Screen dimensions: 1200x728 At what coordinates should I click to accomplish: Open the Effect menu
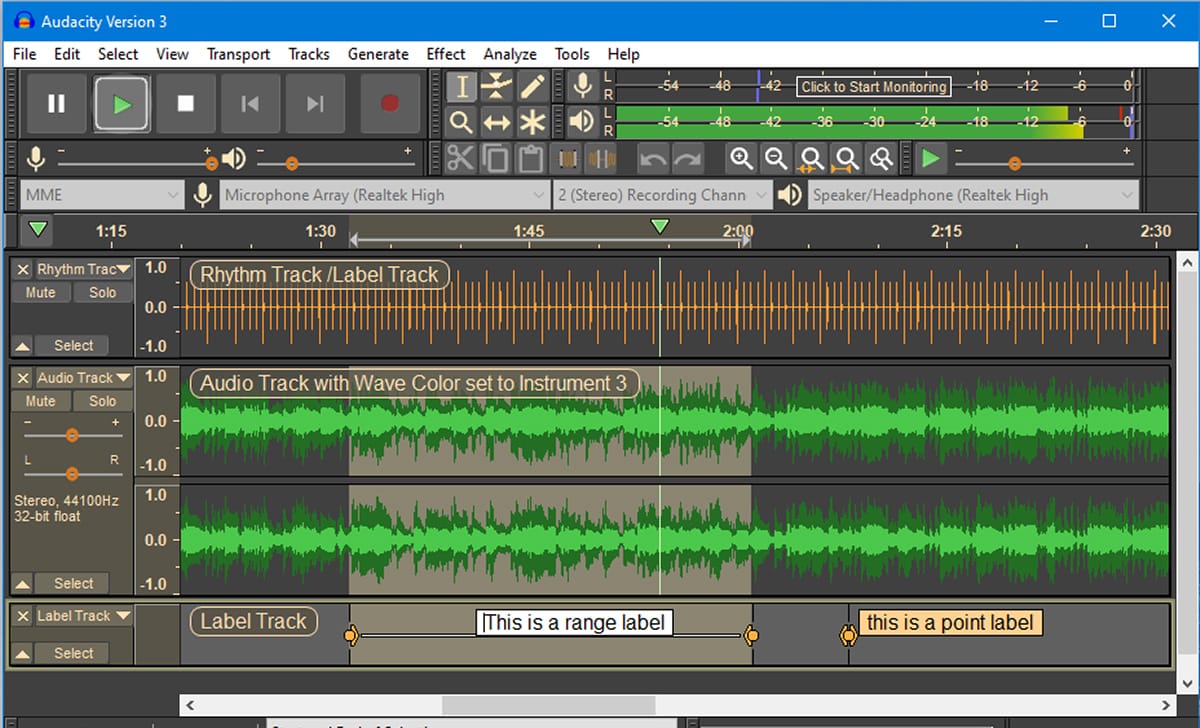click(445, 54)
